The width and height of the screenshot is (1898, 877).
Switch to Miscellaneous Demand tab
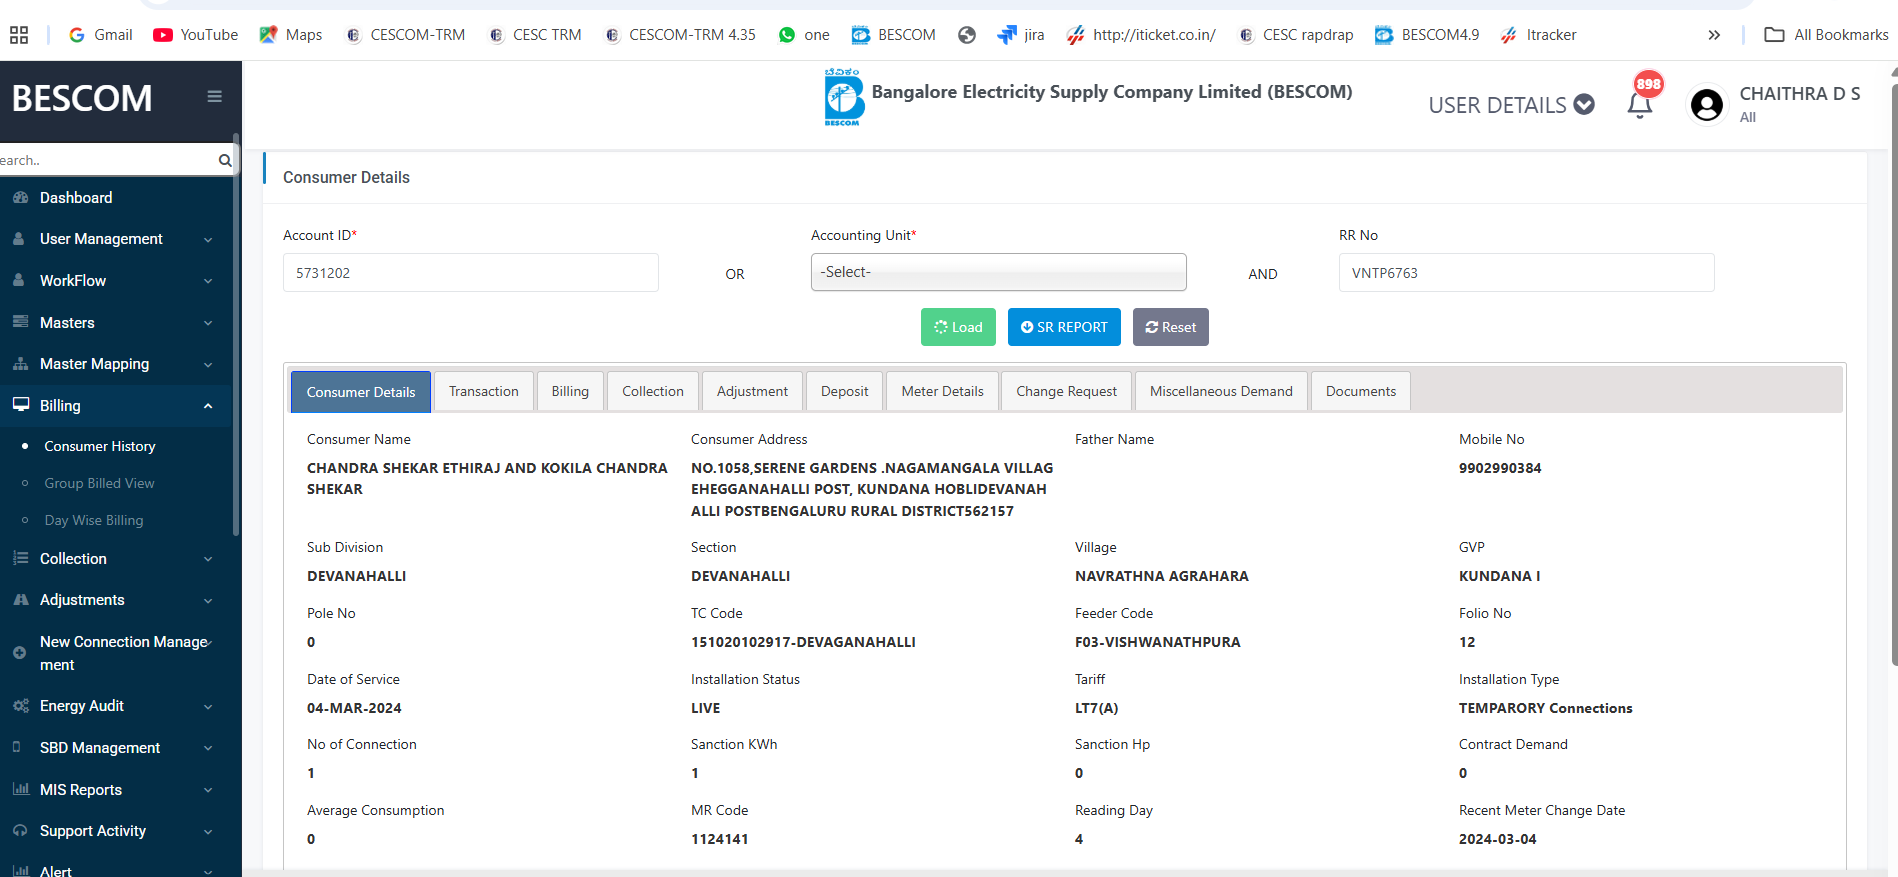1221,391
